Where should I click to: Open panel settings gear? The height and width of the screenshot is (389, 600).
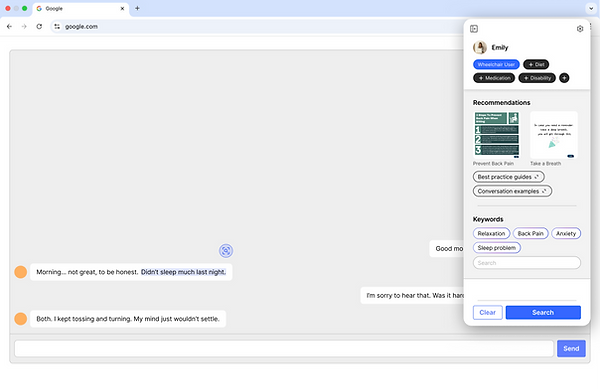580,29
